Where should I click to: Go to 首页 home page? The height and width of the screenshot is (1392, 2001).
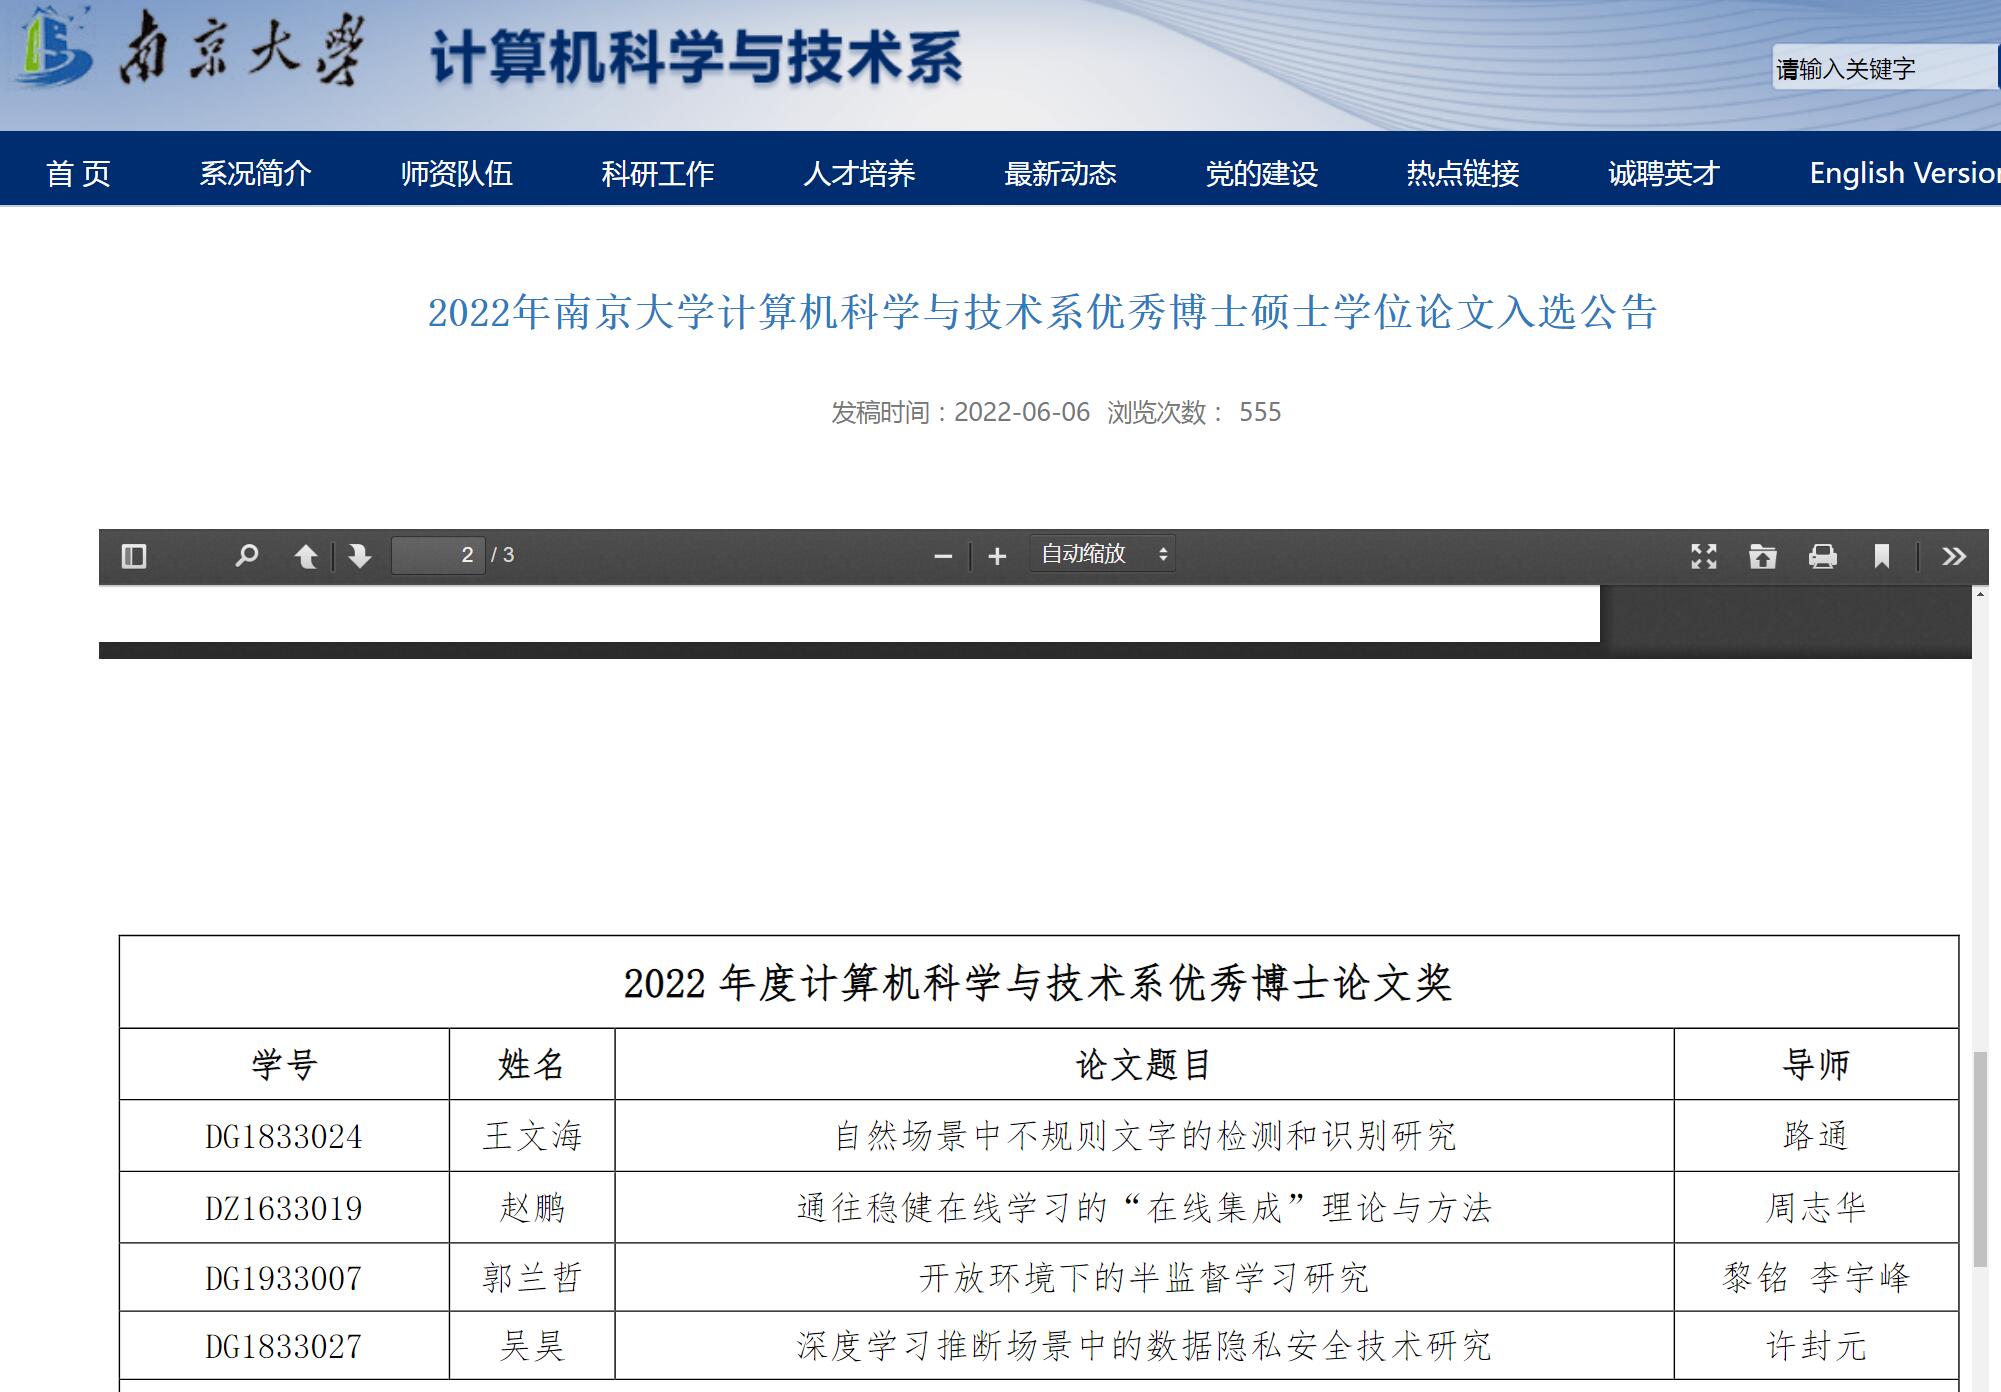coord(78,174)
